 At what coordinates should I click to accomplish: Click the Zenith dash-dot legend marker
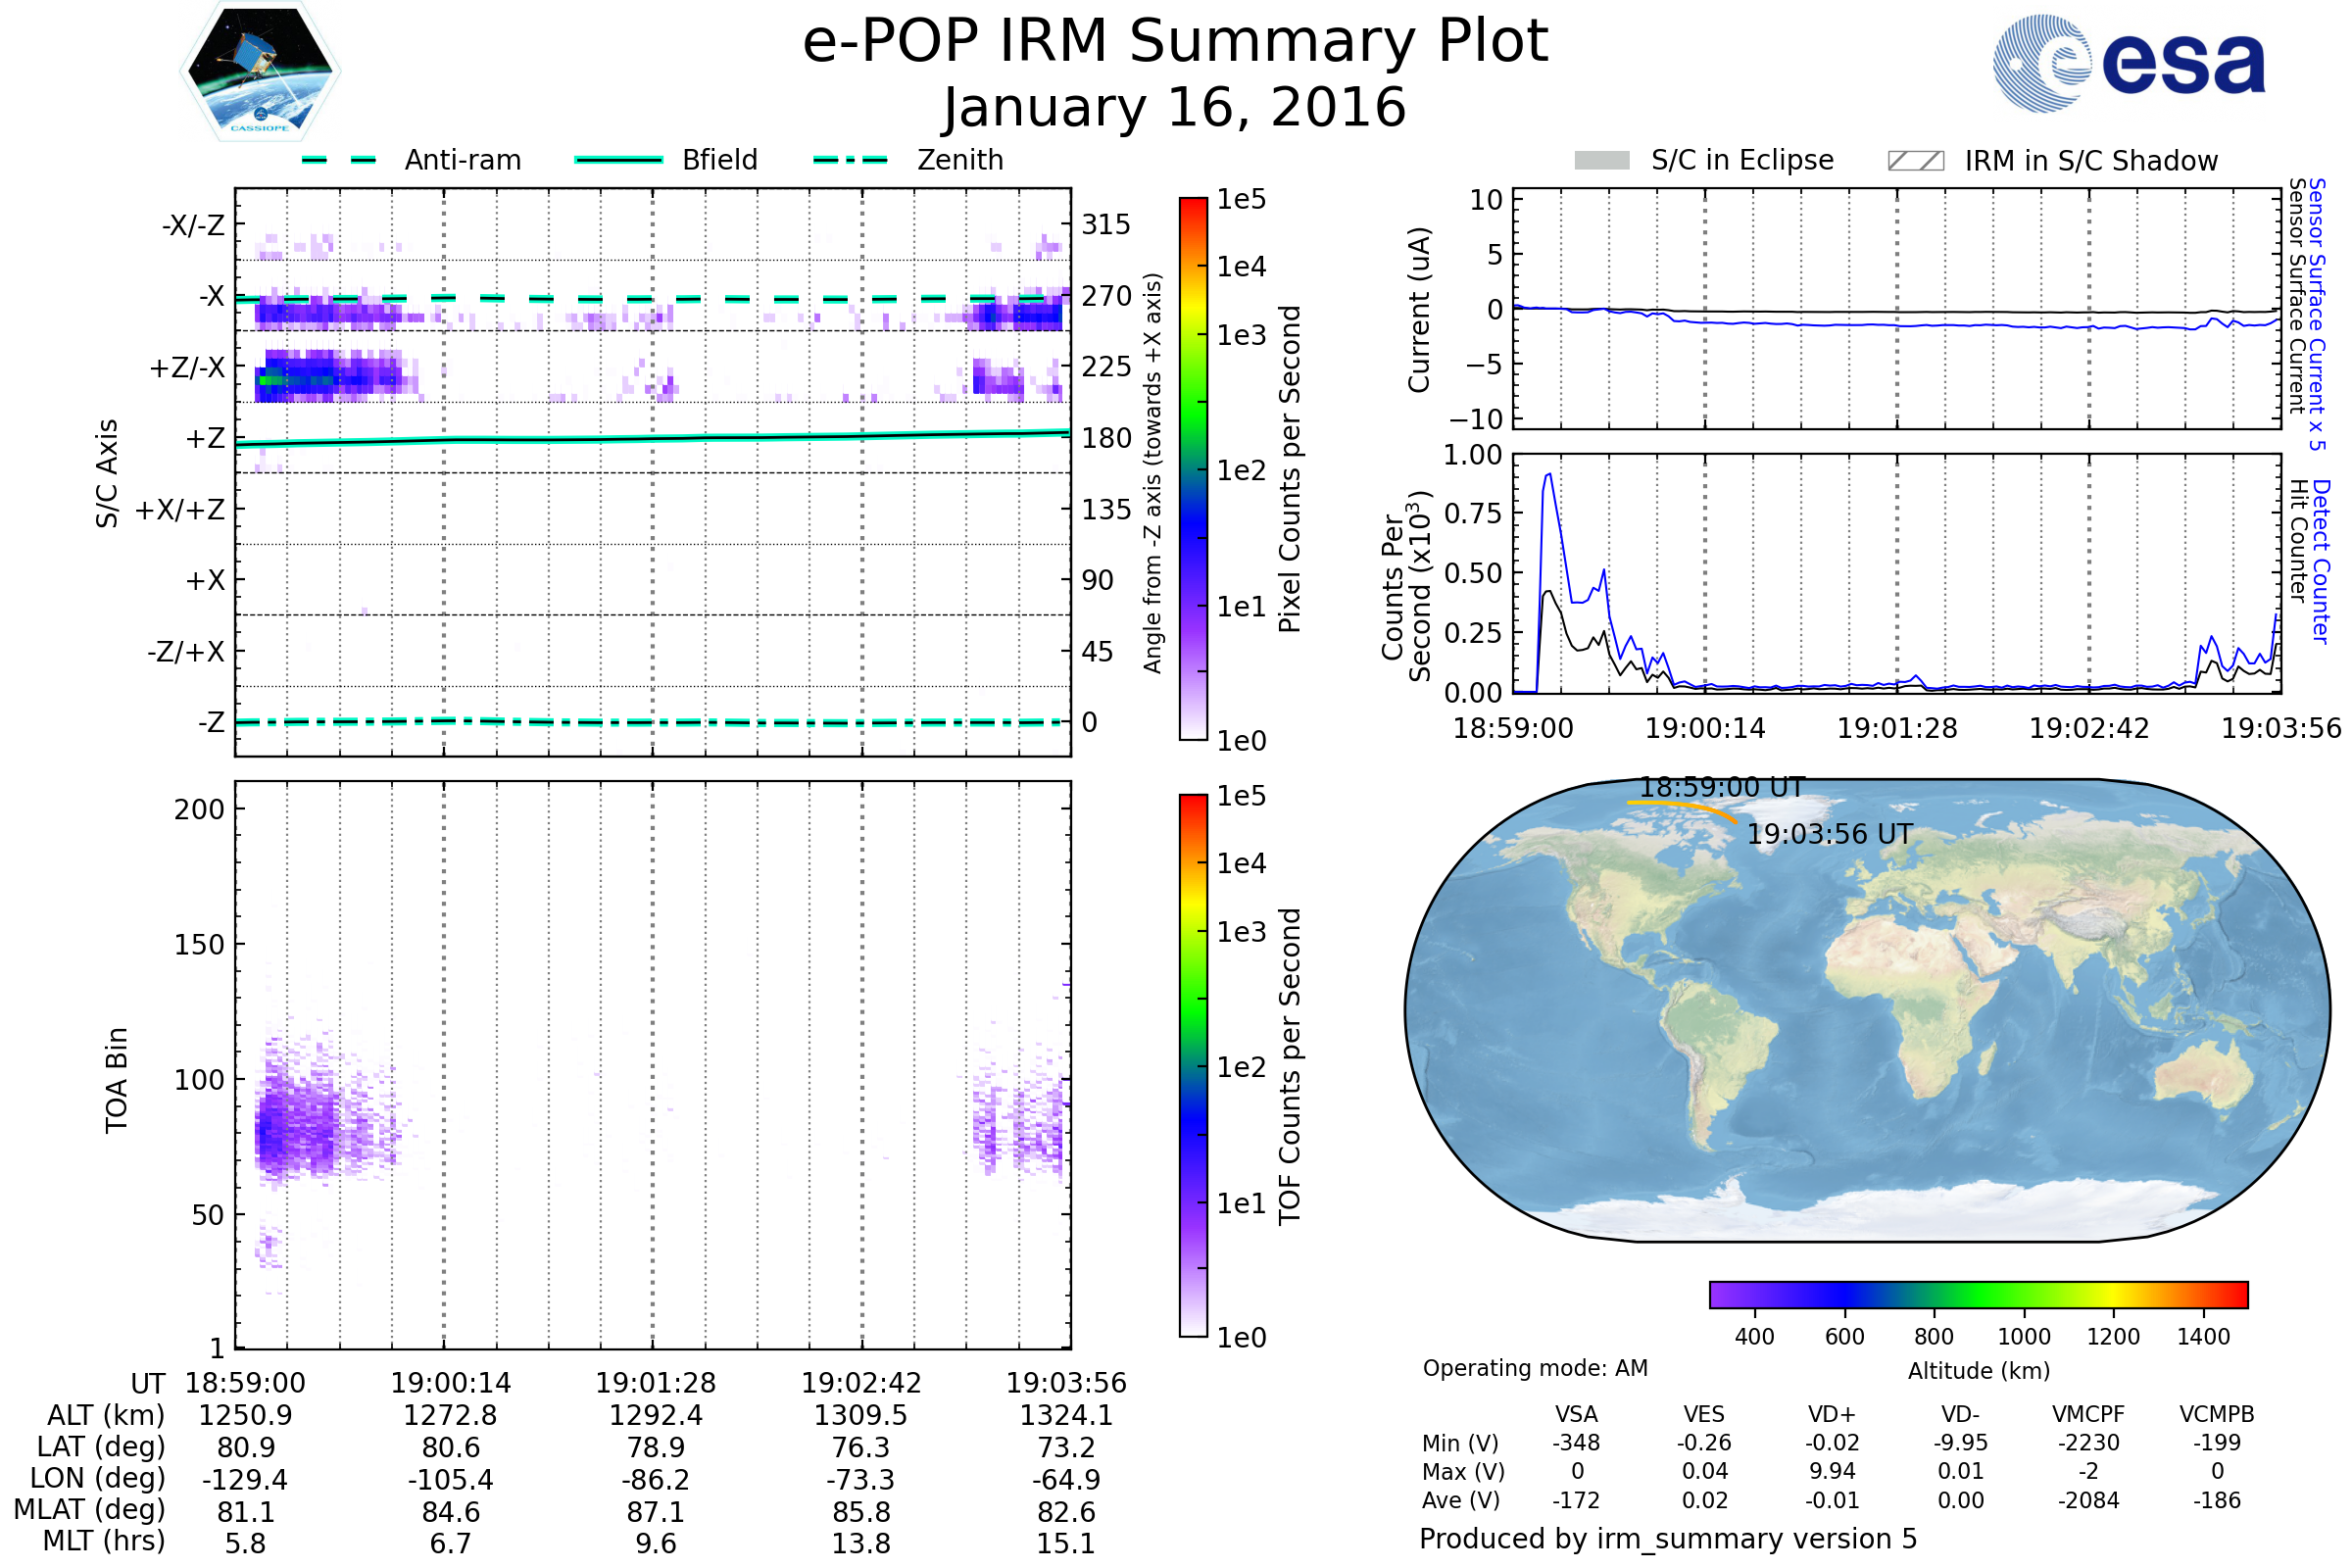click(850, 160)
